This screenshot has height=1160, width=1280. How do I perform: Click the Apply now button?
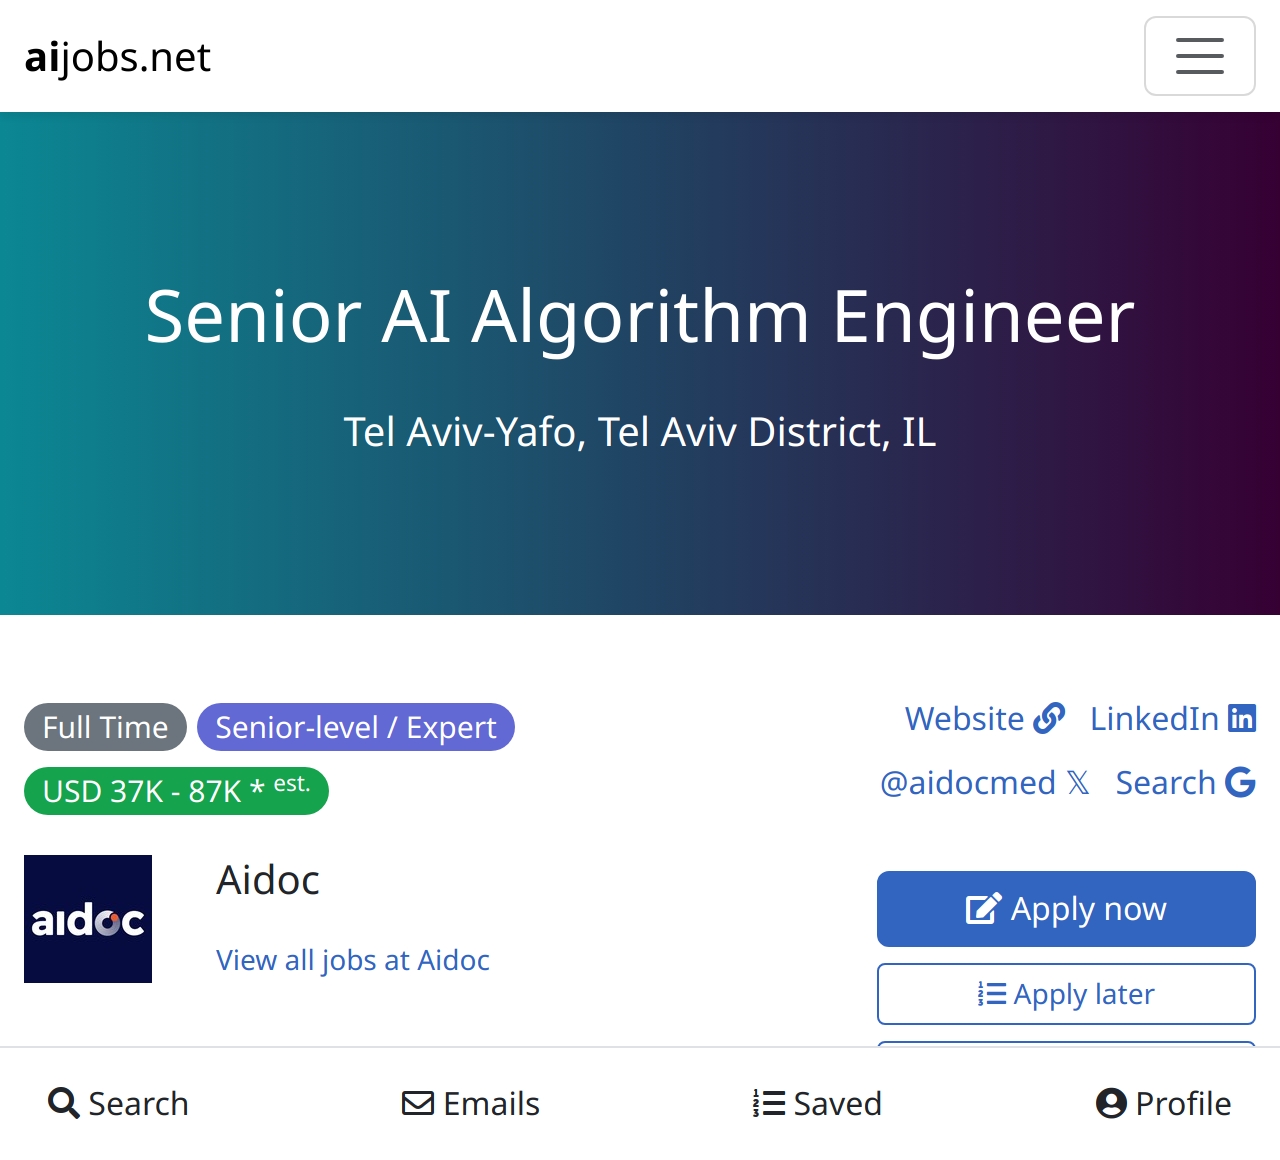tap(1066, 909)
